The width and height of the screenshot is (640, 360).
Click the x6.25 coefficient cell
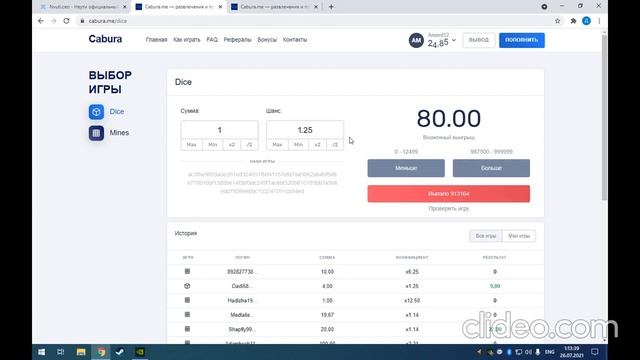[x=412, y=272]
